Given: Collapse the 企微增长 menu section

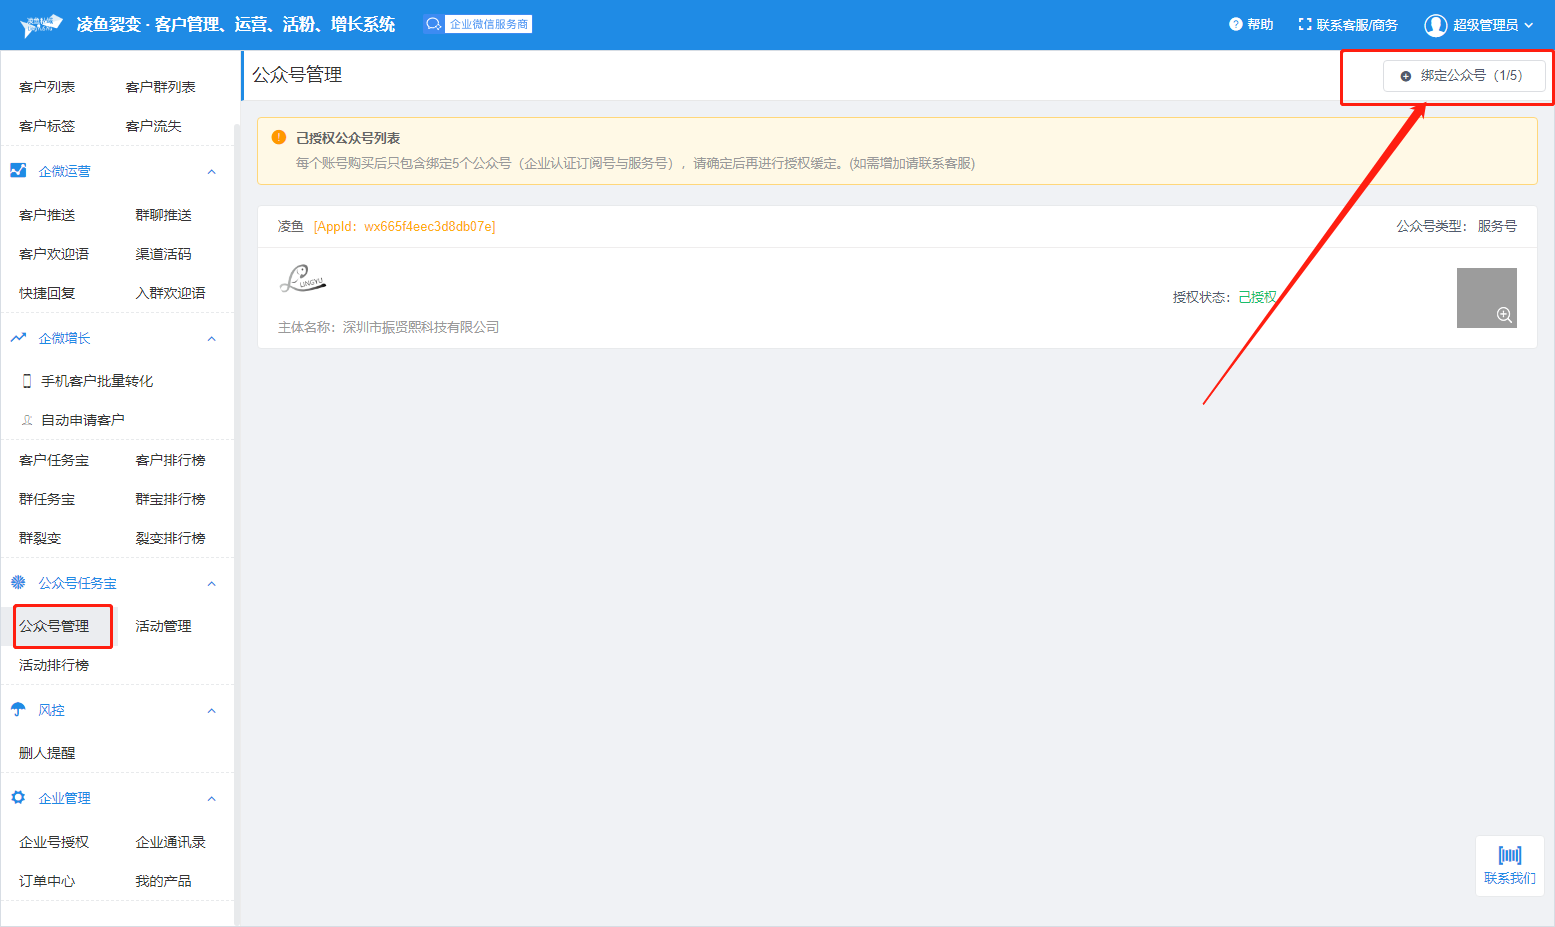Looking at the screenshot, I should (211, 339).
